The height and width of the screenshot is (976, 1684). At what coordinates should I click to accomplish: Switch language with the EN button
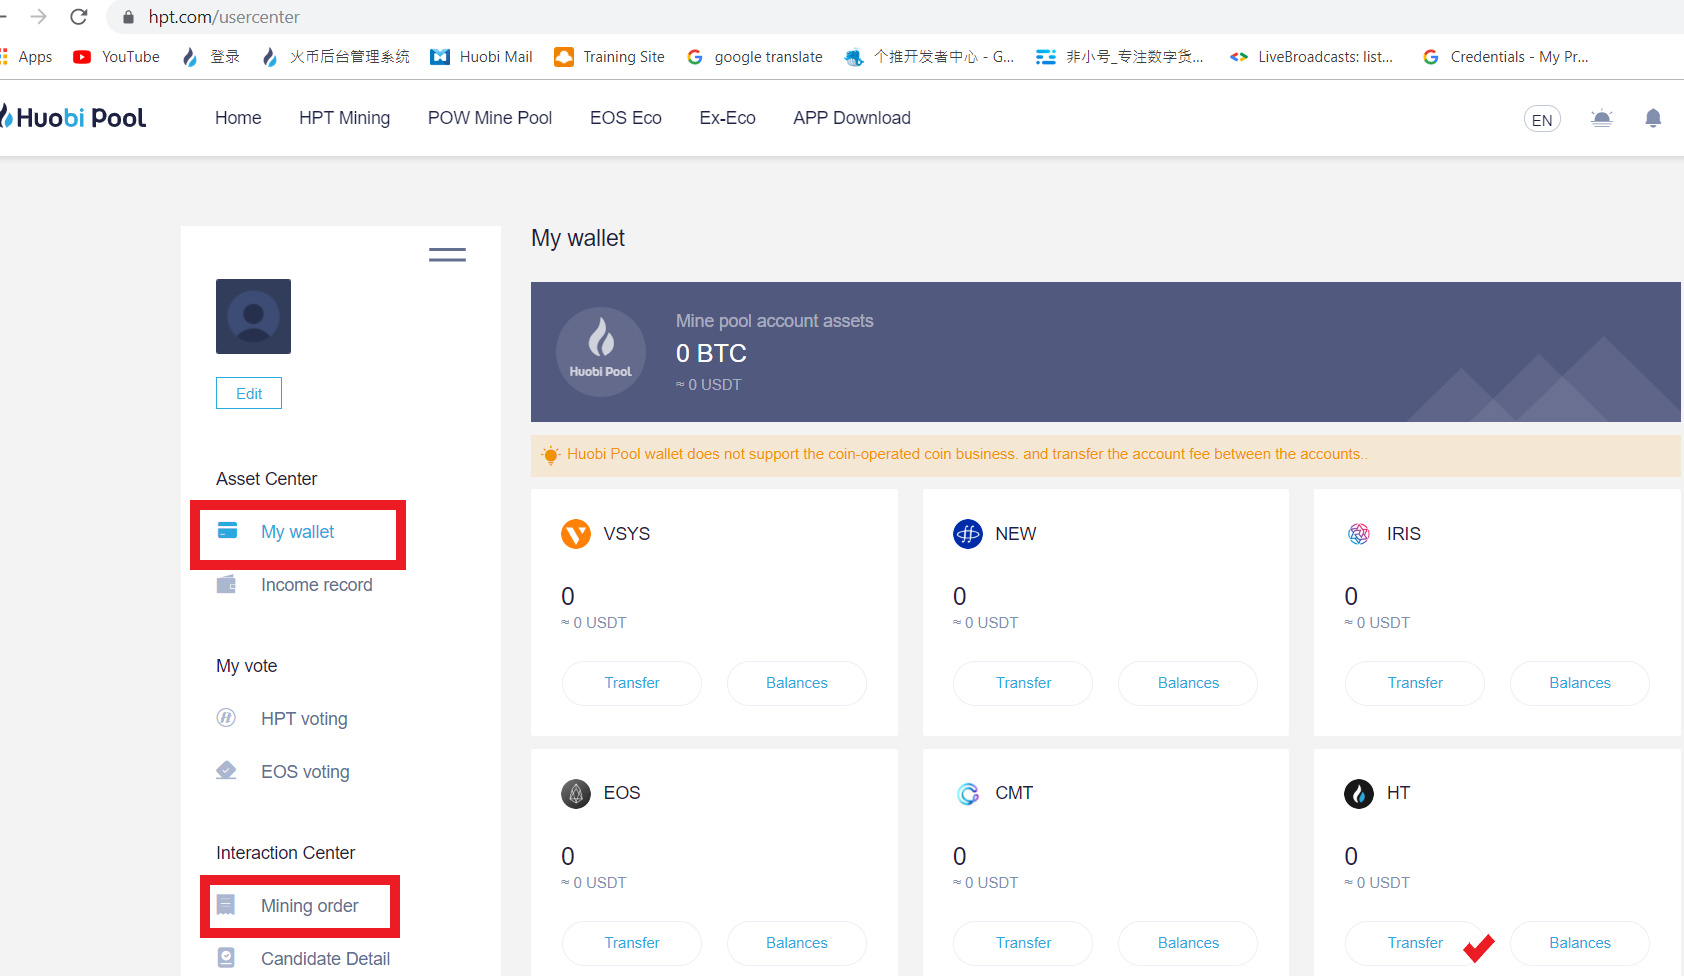pyautogui.click(x=1542, y=120)
